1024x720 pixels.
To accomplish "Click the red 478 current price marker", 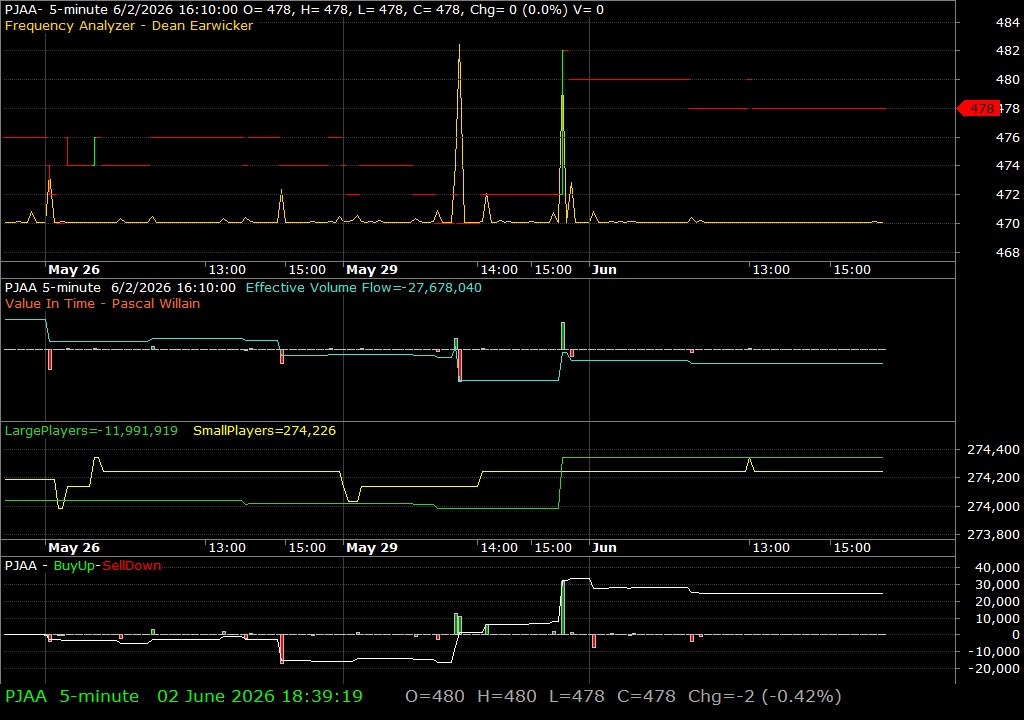I will pos(979,108).
